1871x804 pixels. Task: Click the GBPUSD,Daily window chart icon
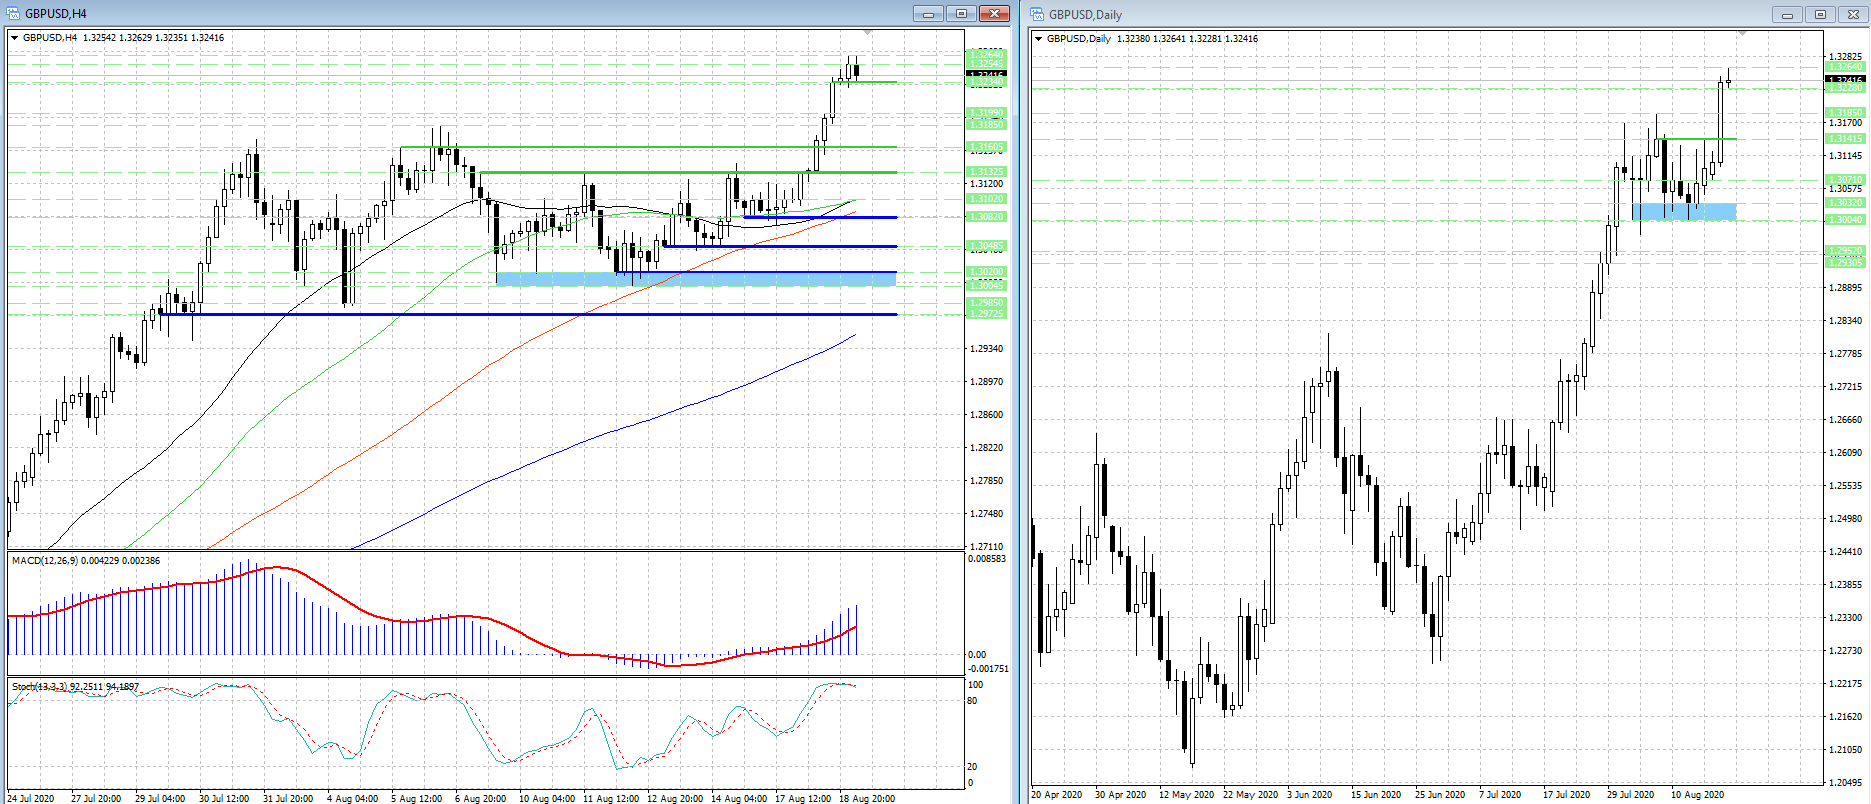pos(1037,14)
